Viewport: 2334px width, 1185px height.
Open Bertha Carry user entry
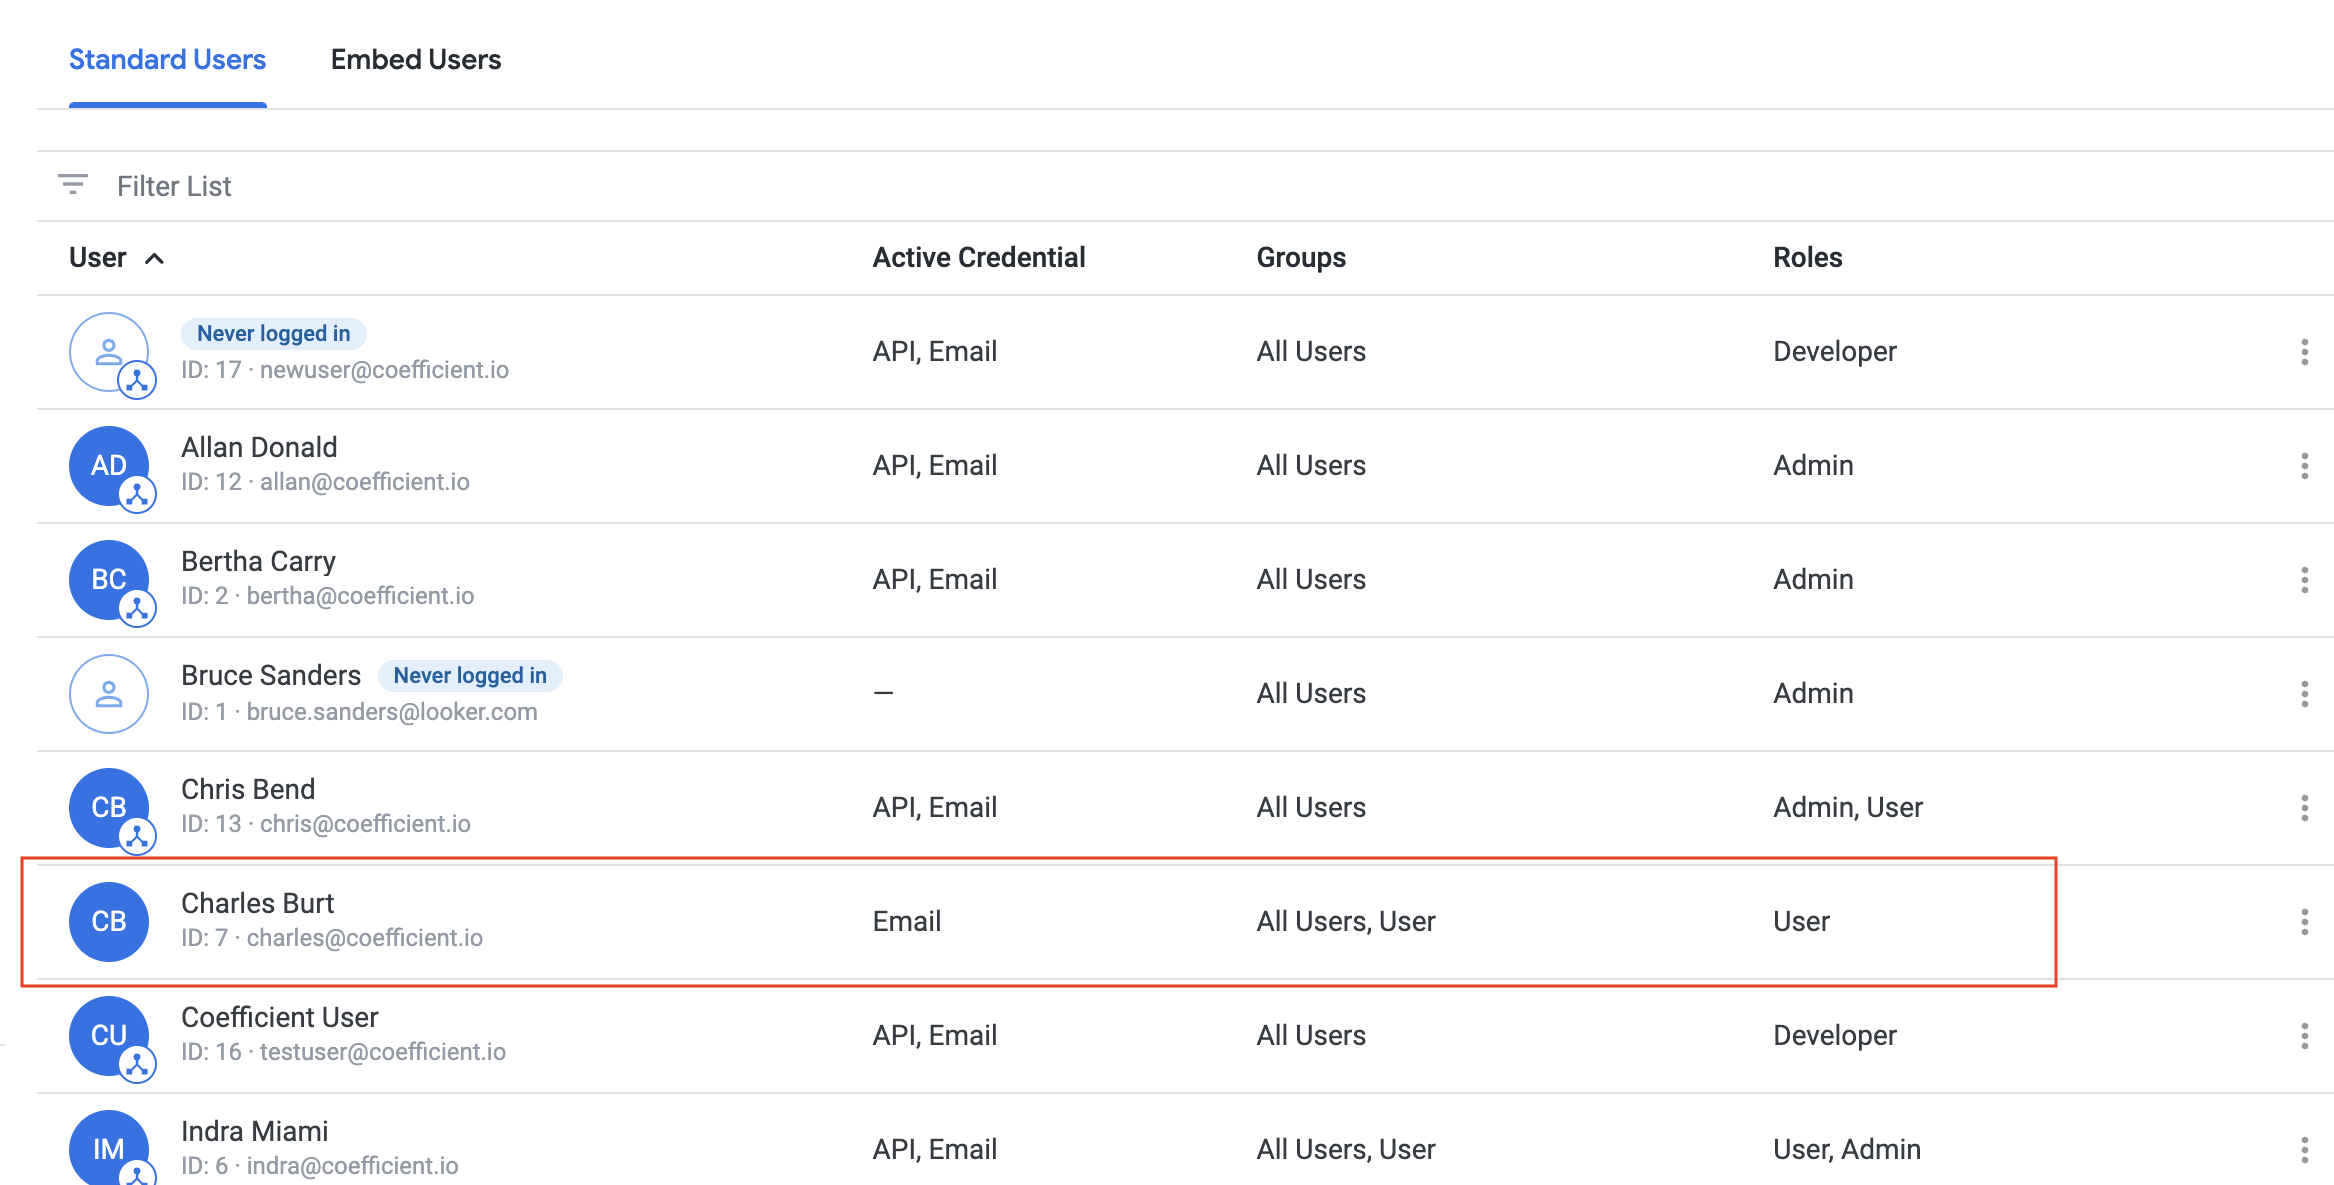pyautogui.click(x=258, y=561)
